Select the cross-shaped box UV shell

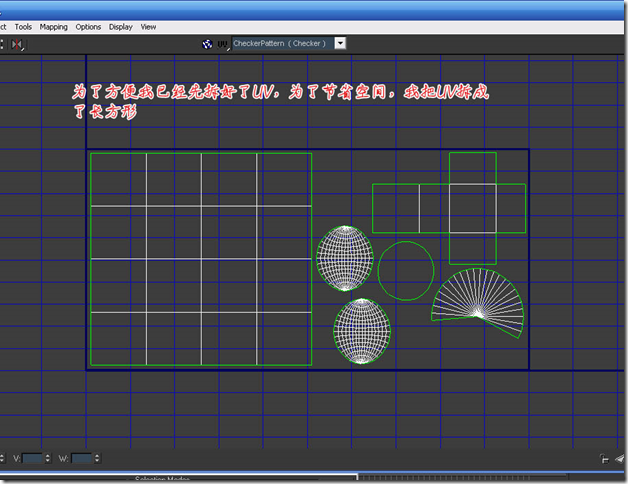[473, 208]
